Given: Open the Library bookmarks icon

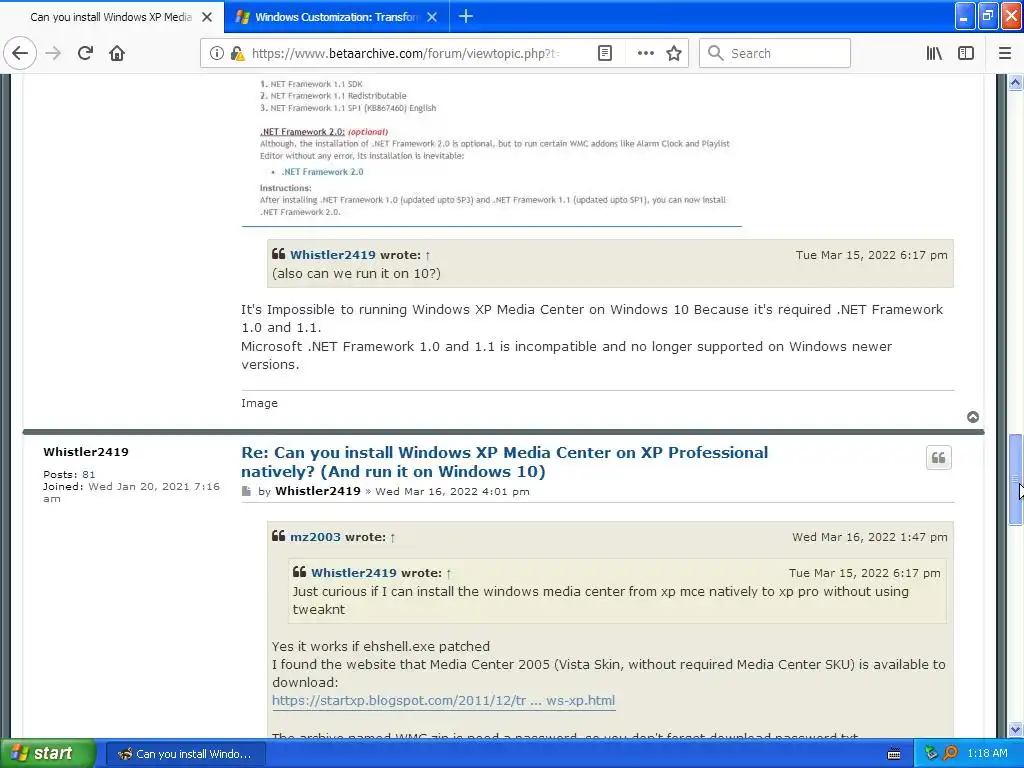Looking at the screenshot, I should point(934,53).
